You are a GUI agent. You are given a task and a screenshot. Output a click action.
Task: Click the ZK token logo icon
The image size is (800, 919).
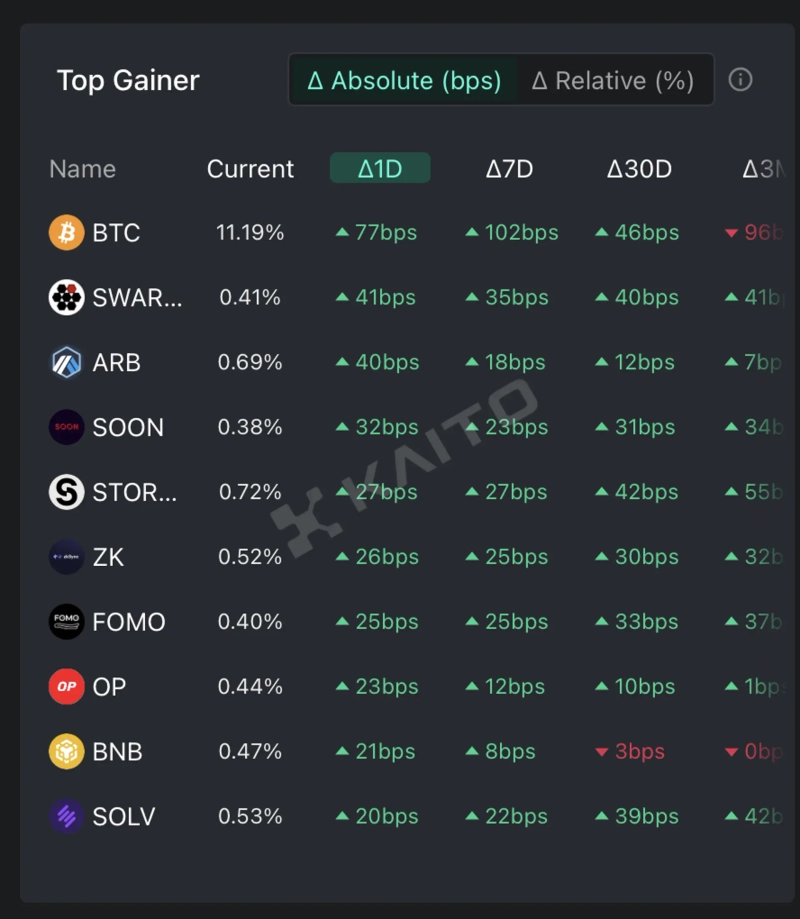(67, 557)
